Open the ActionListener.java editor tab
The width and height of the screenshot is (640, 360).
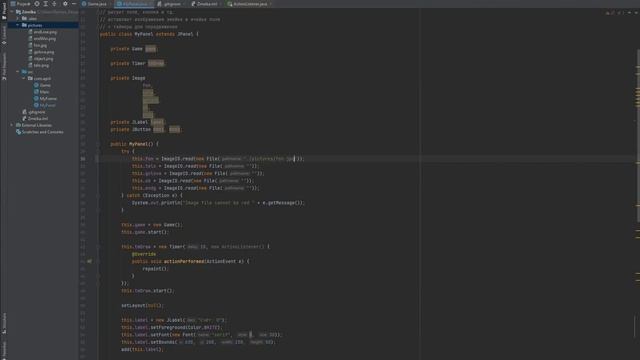tap(248, 4)
